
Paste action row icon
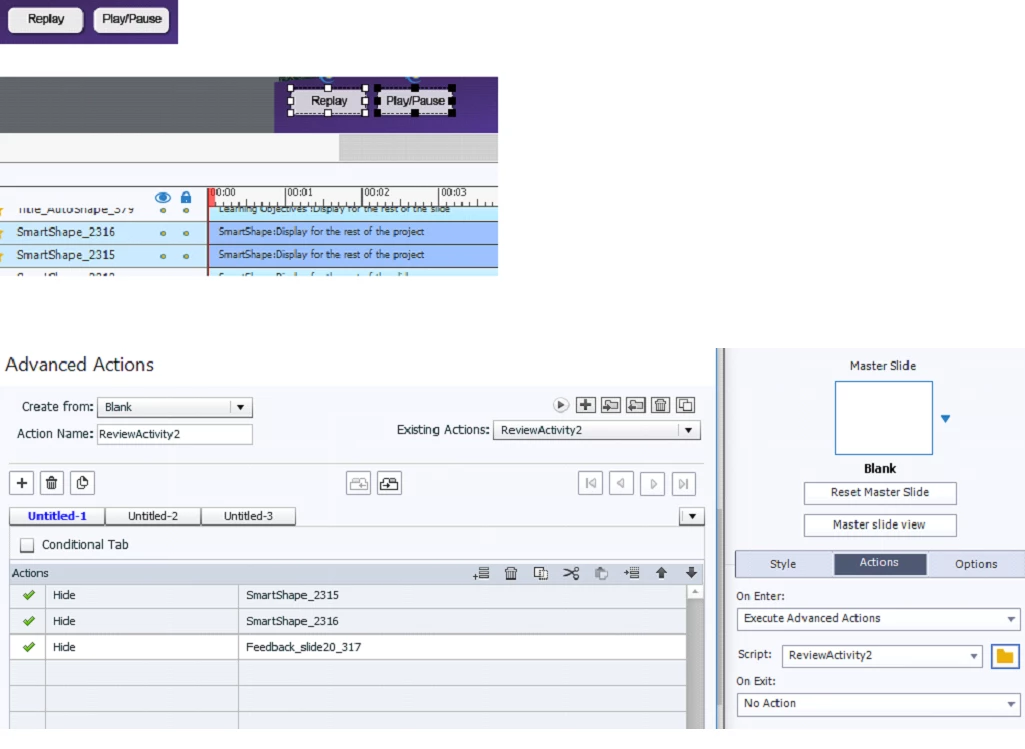pos(601,573)
